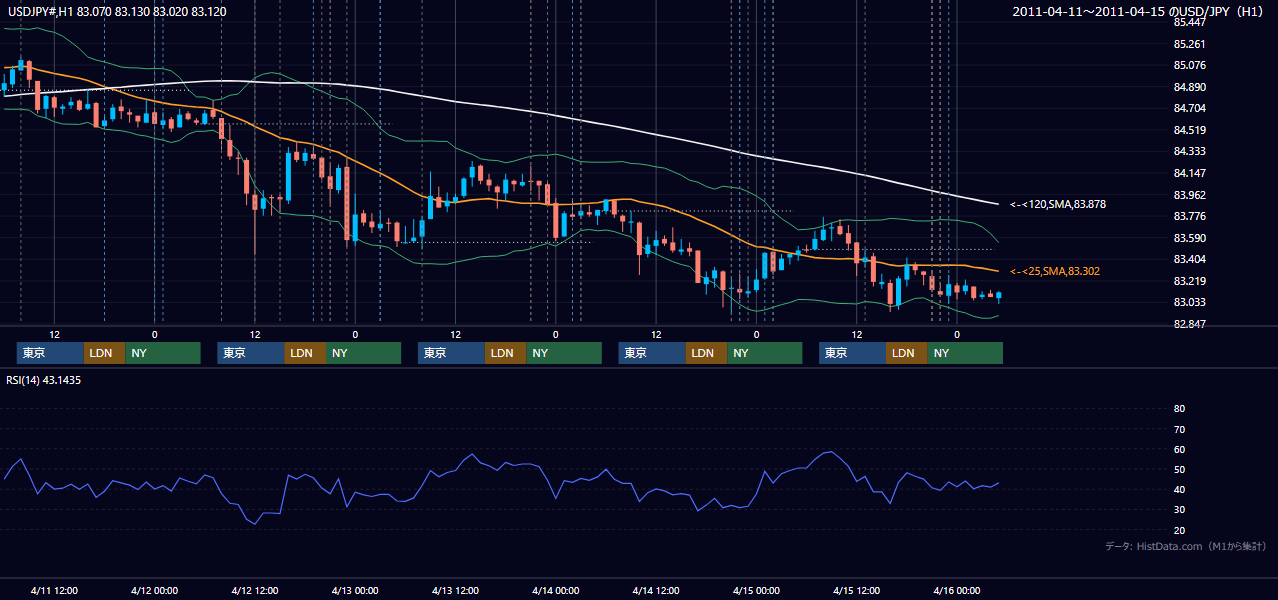Click RSI scale value 40
Screen dimensions: 1278x600
click(x=1179, y=489)
